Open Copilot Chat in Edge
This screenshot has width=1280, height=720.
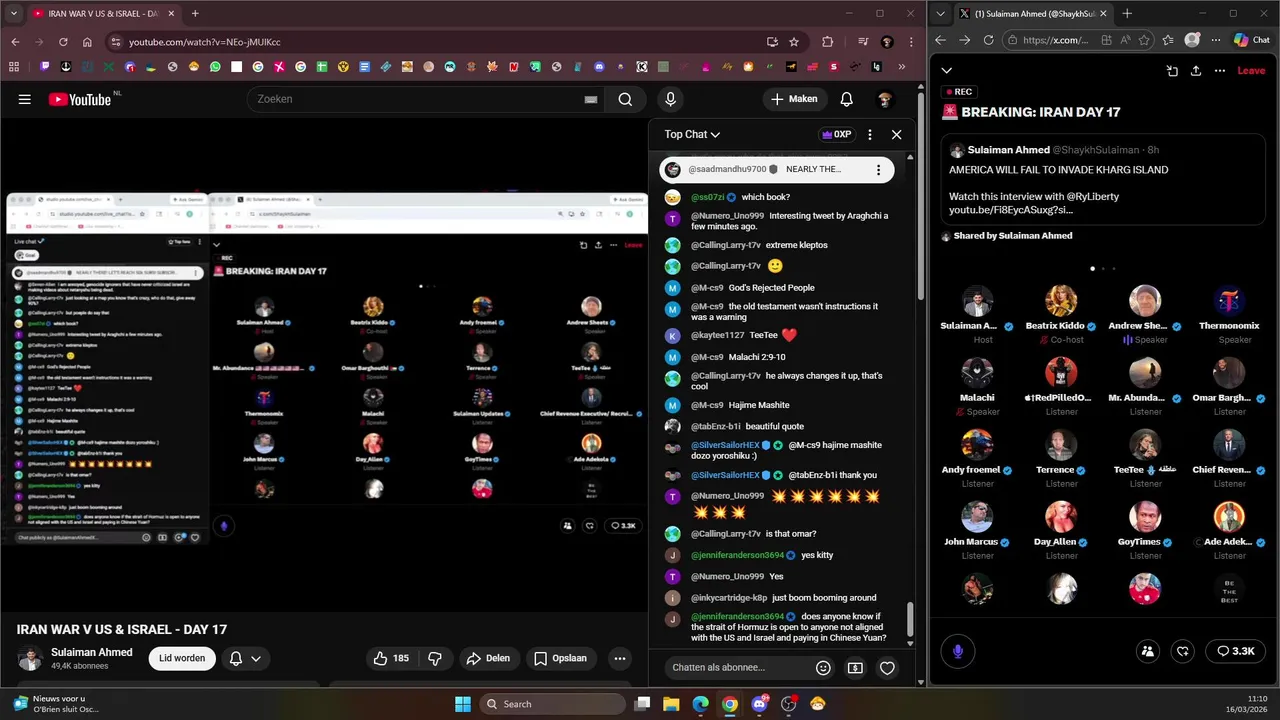pos(1252,40)
